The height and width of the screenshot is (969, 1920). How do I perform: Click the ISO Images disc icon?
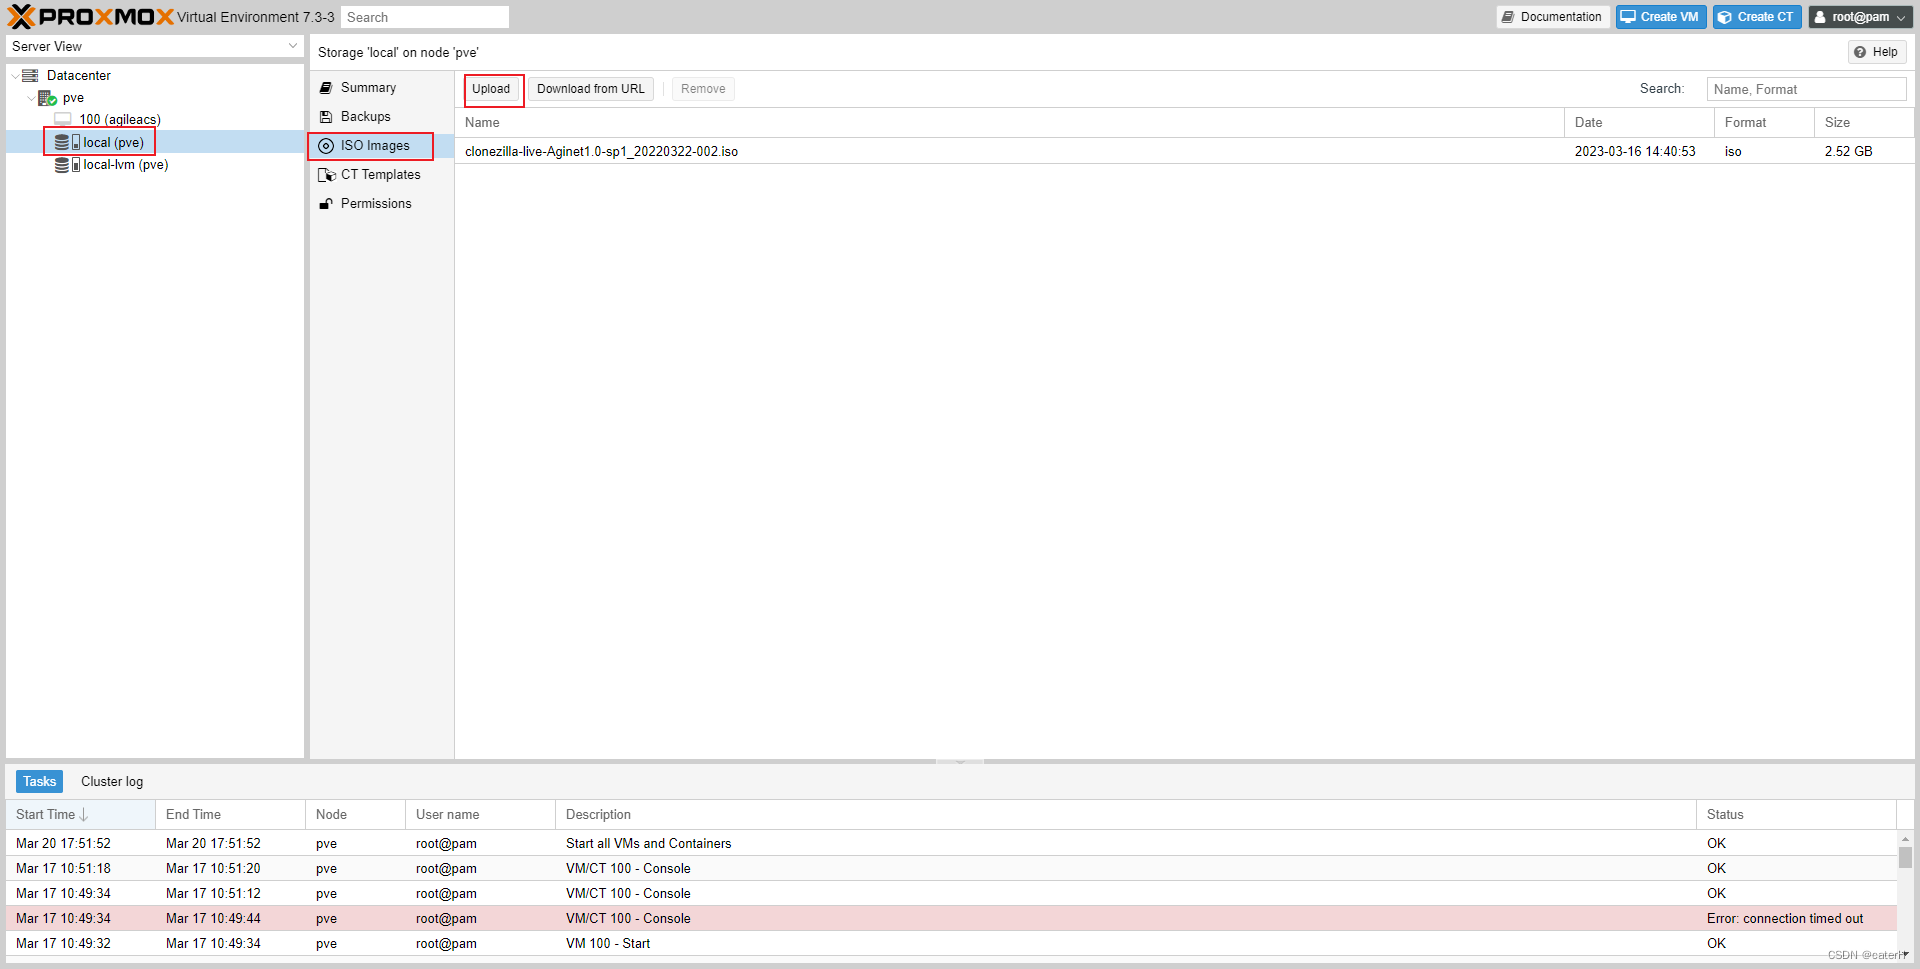(326, 146)
